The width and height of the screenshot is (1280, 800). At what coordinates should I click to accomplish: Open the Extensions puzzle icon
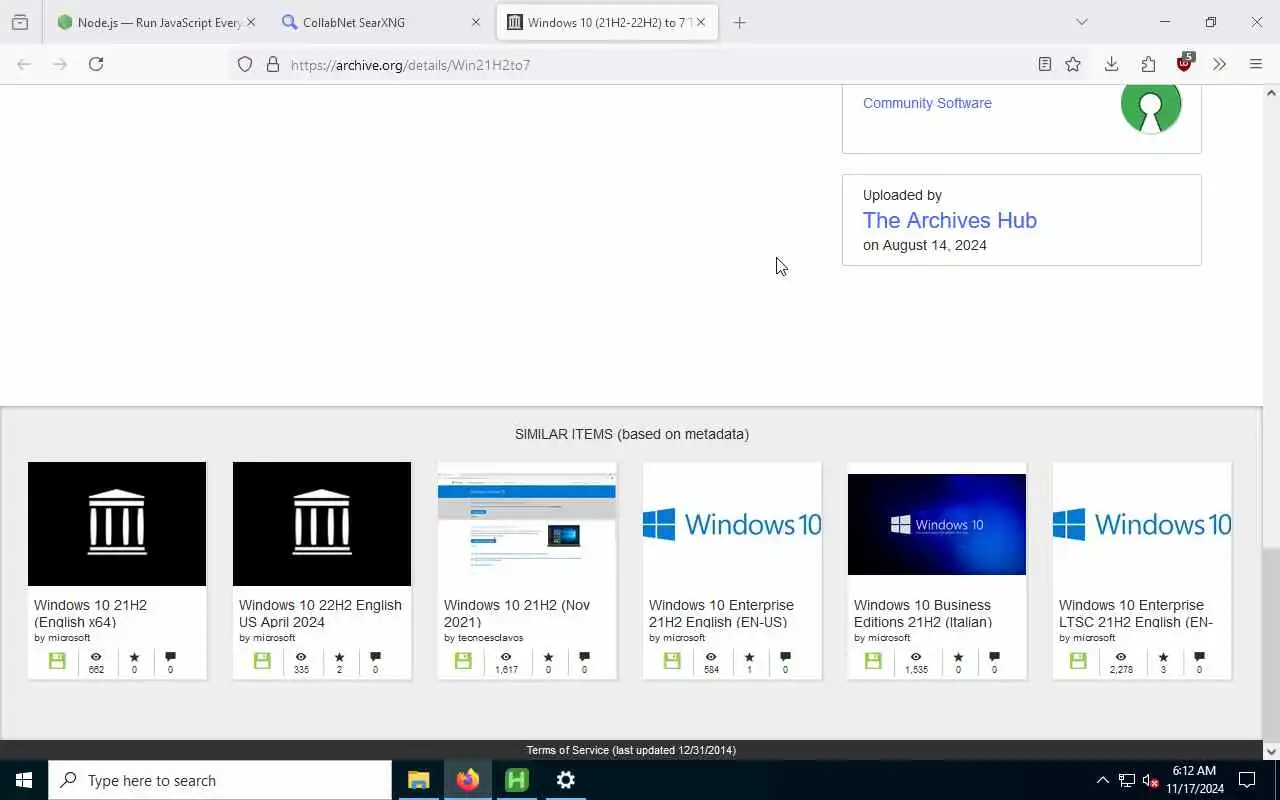point(1148,64)
